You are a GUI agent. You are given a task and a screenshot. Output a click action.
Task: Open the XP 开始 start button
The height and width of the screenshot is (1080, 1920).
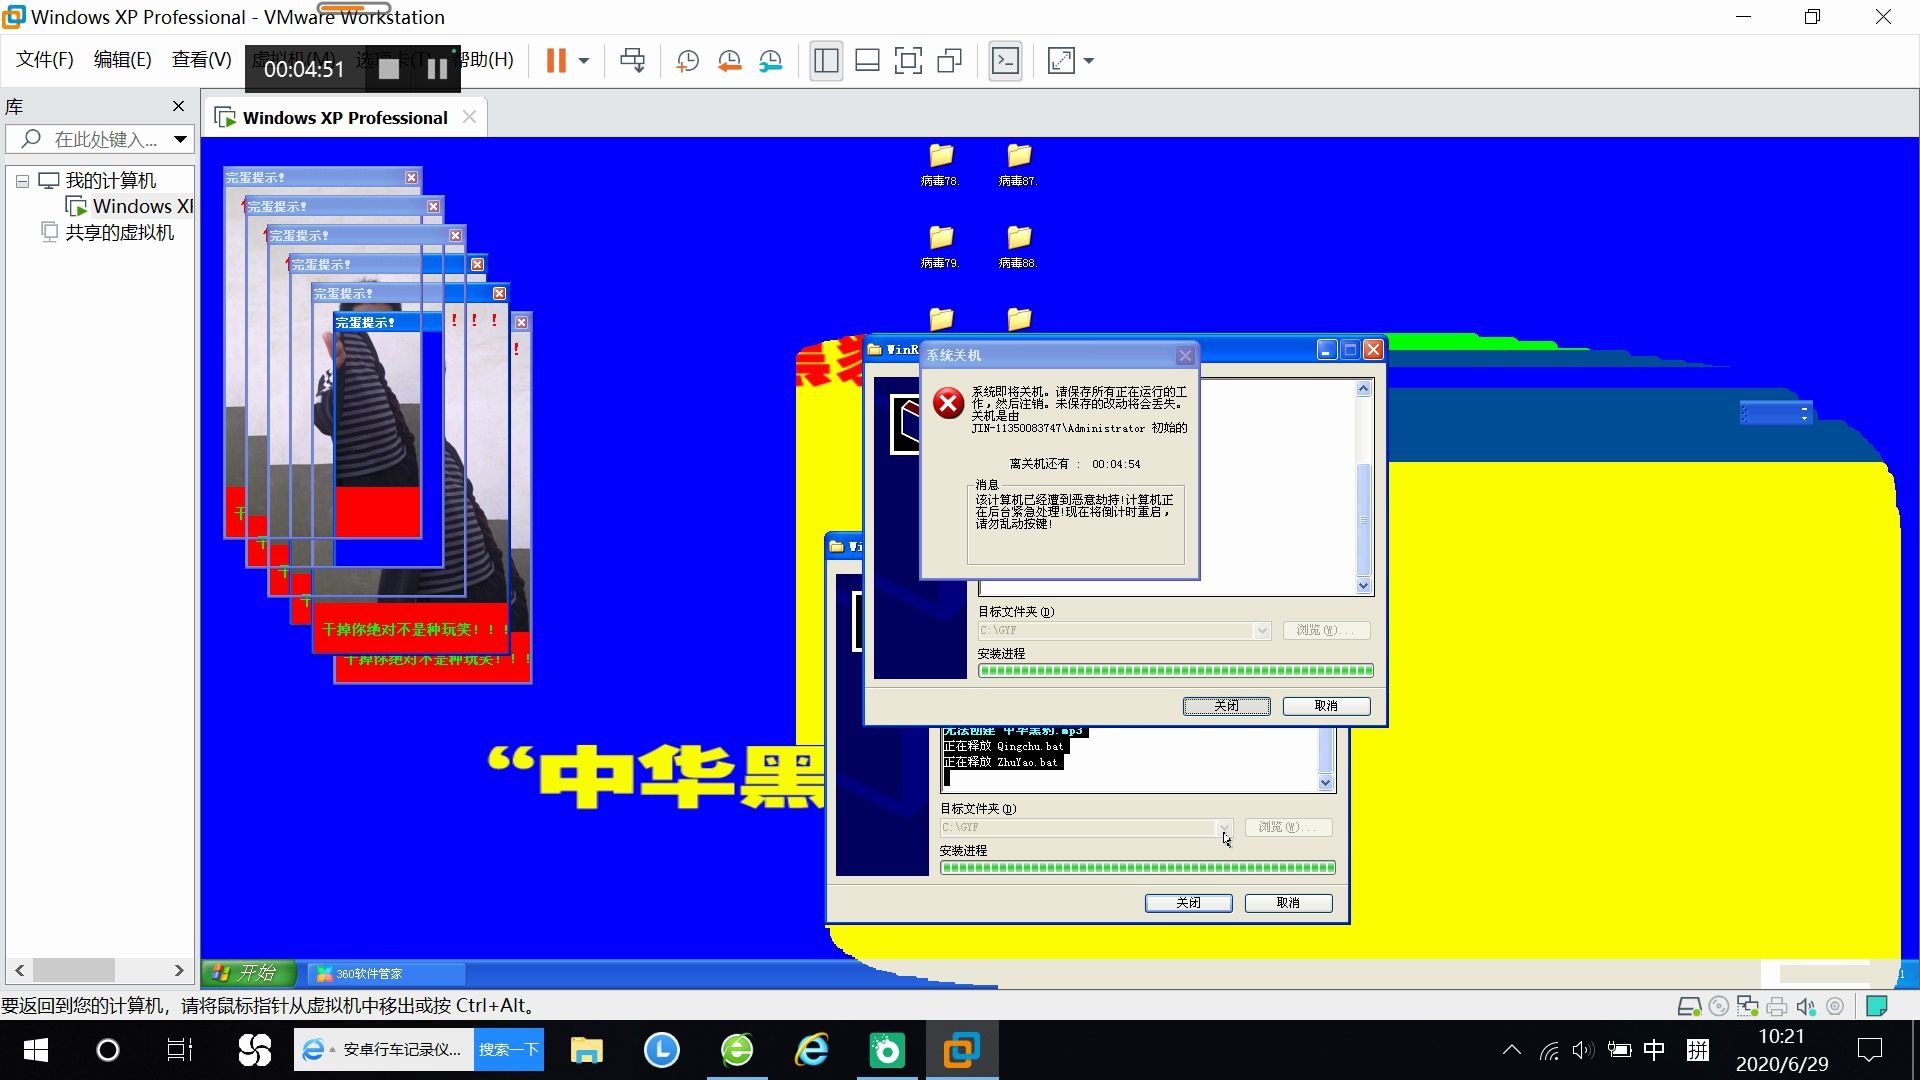248,973
